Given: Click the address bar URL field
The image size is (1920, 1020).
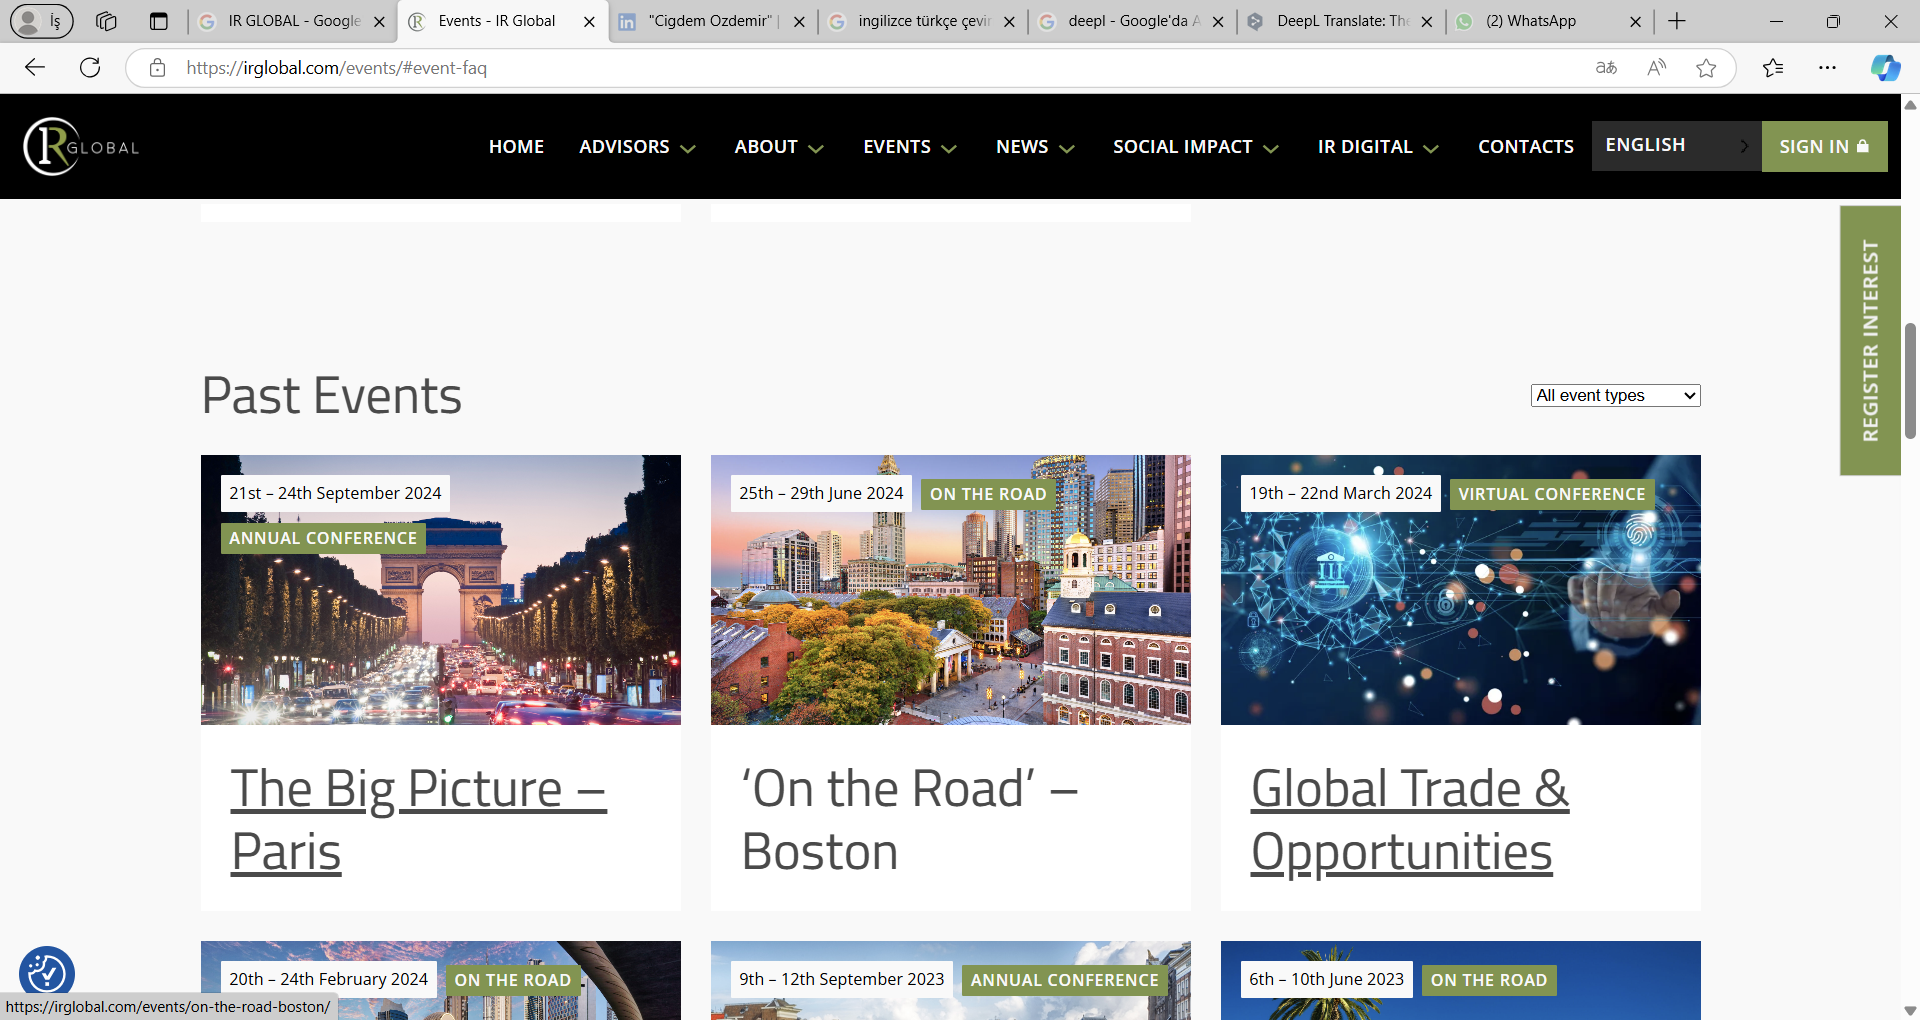Looking at the screenshot, I should click(x=880, y=67).
